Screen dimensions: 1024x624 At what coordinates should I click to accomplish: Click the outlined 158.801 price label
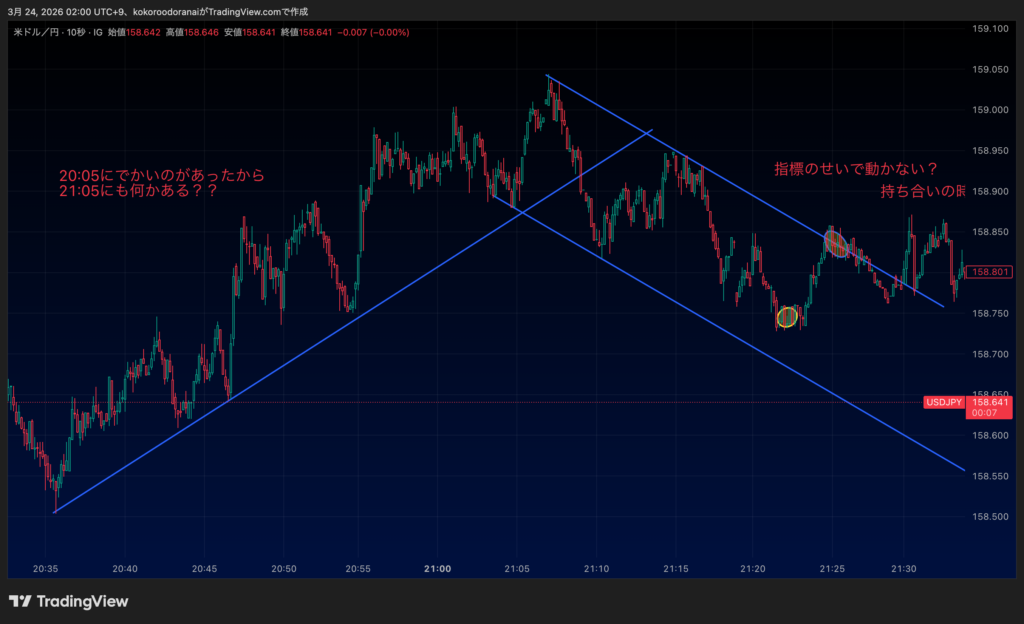(992, 271)
